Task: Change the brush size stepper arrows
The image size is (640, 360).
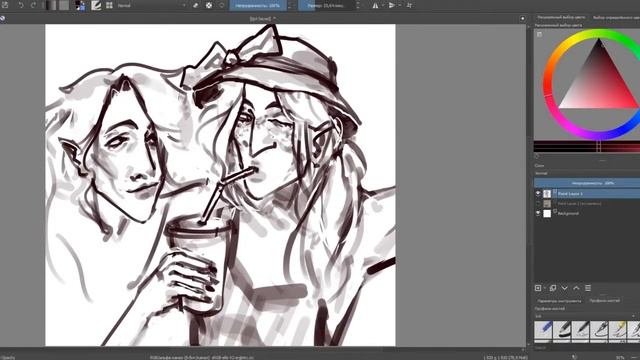Action: point(358,5)
